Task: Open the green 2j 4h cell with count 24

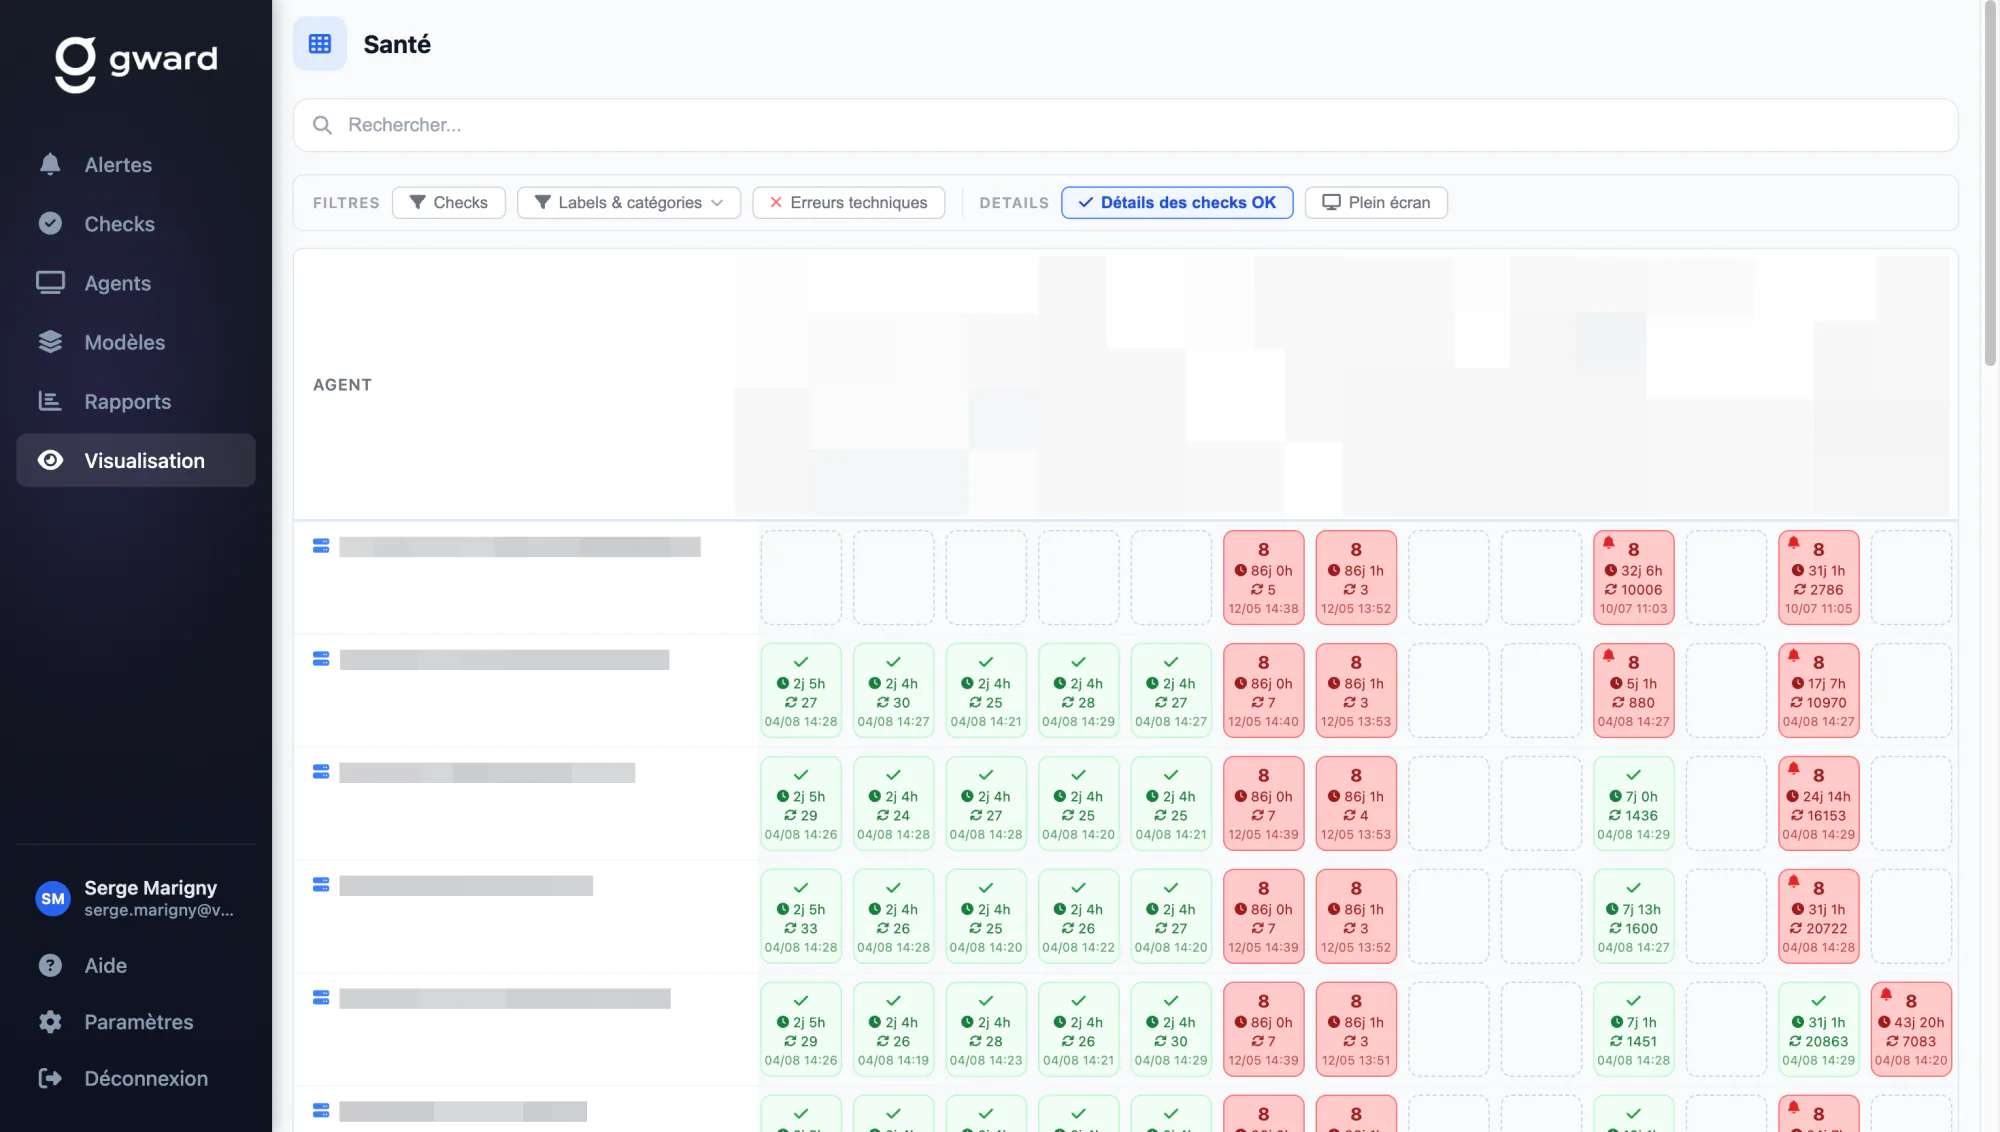Action: tap(894, 804)
